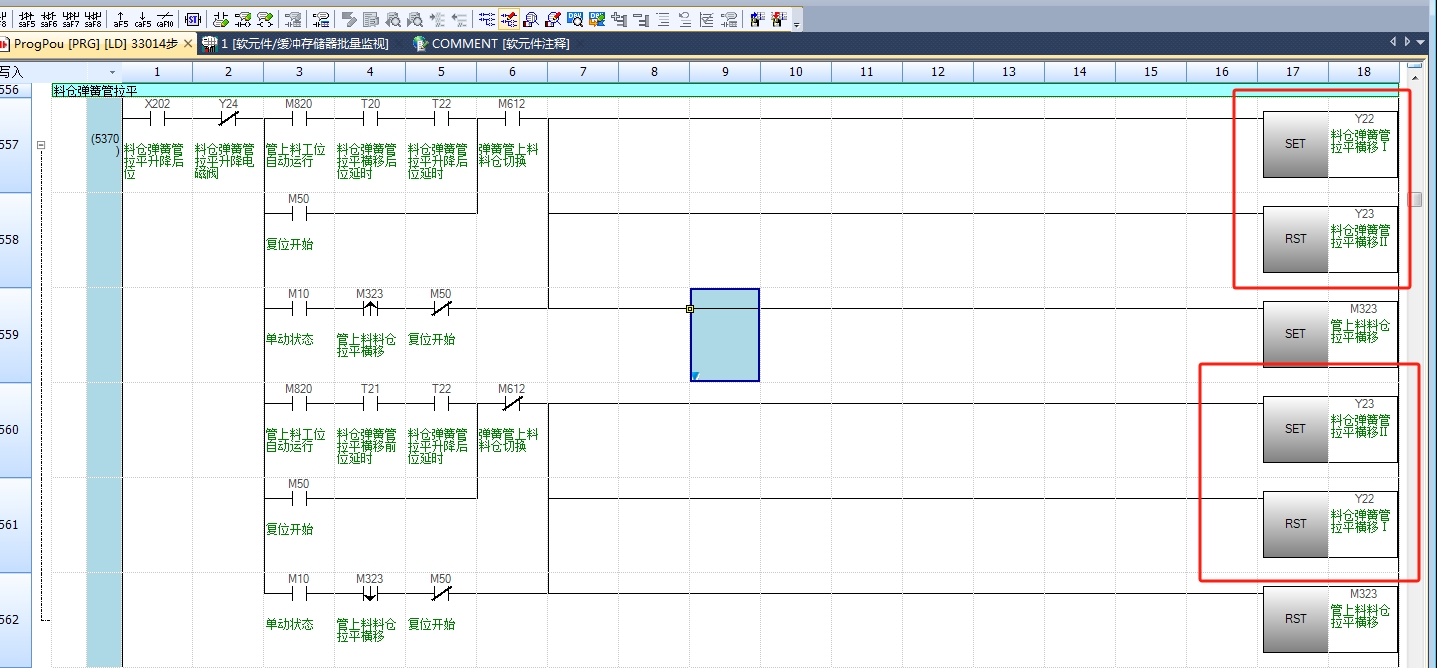The width and height of the screenshot is (1437, 668).
Task: Open the 写入 mode dropdown
Action: click(112, 72)
